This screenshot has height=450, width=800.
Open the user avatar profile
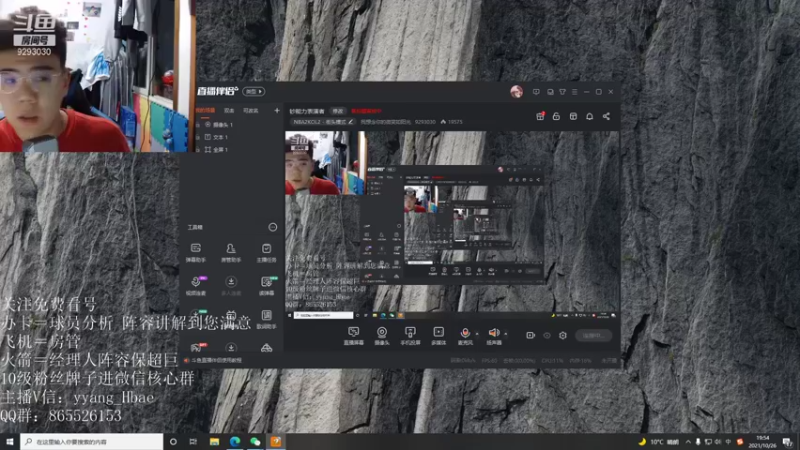(516, 92)
